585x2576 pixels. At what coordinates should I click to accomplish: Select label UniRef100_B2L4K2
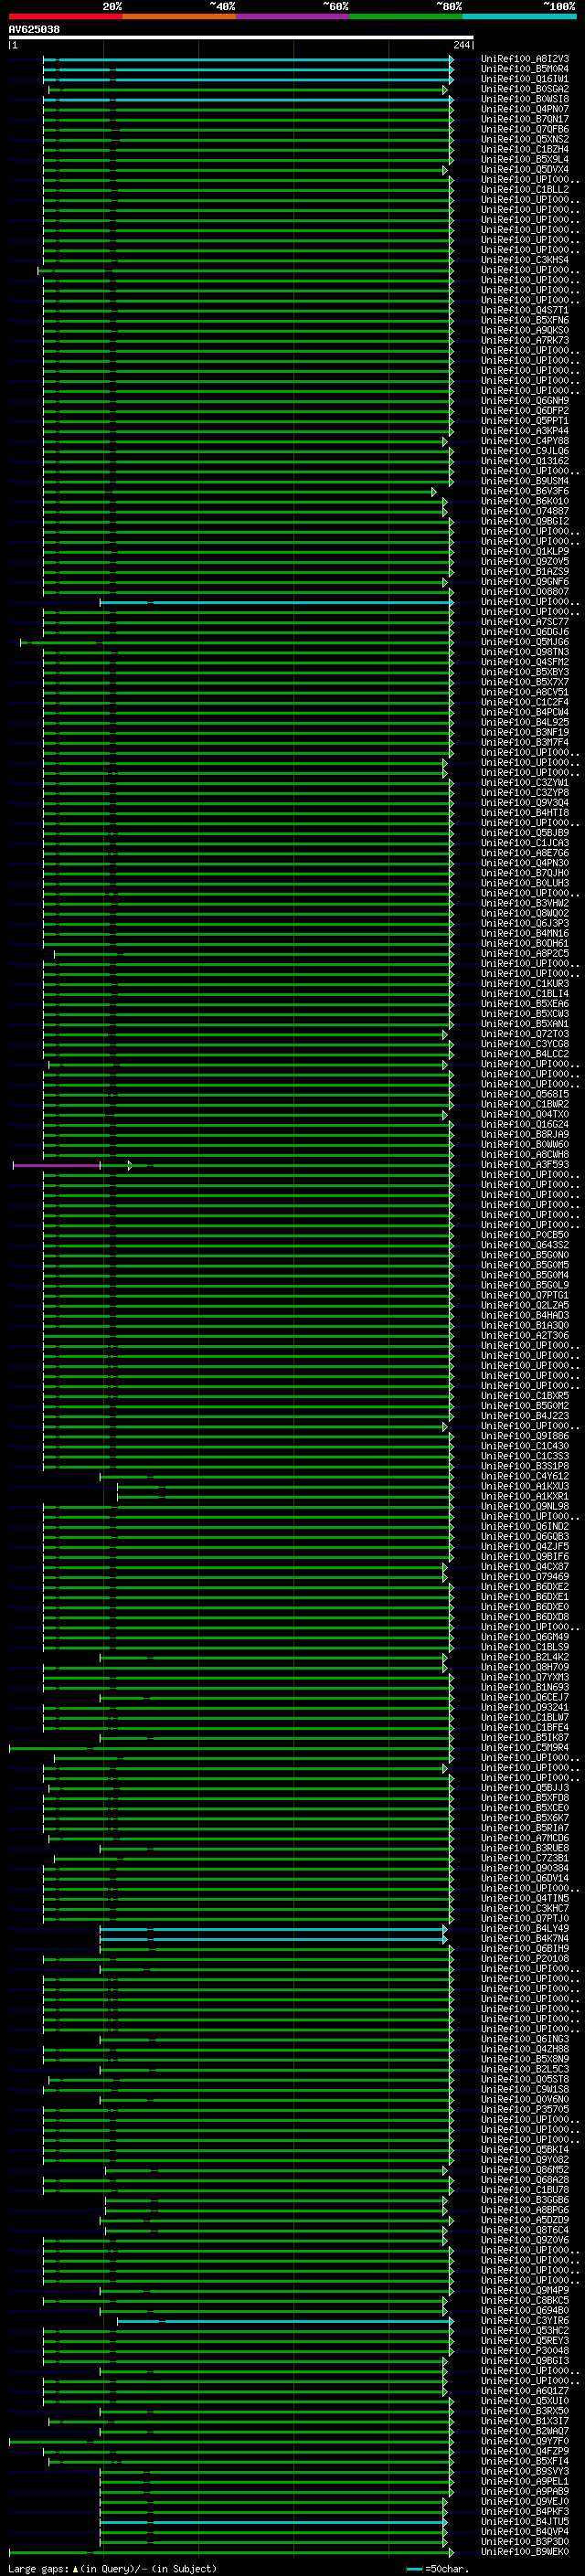click(525, 1657)
